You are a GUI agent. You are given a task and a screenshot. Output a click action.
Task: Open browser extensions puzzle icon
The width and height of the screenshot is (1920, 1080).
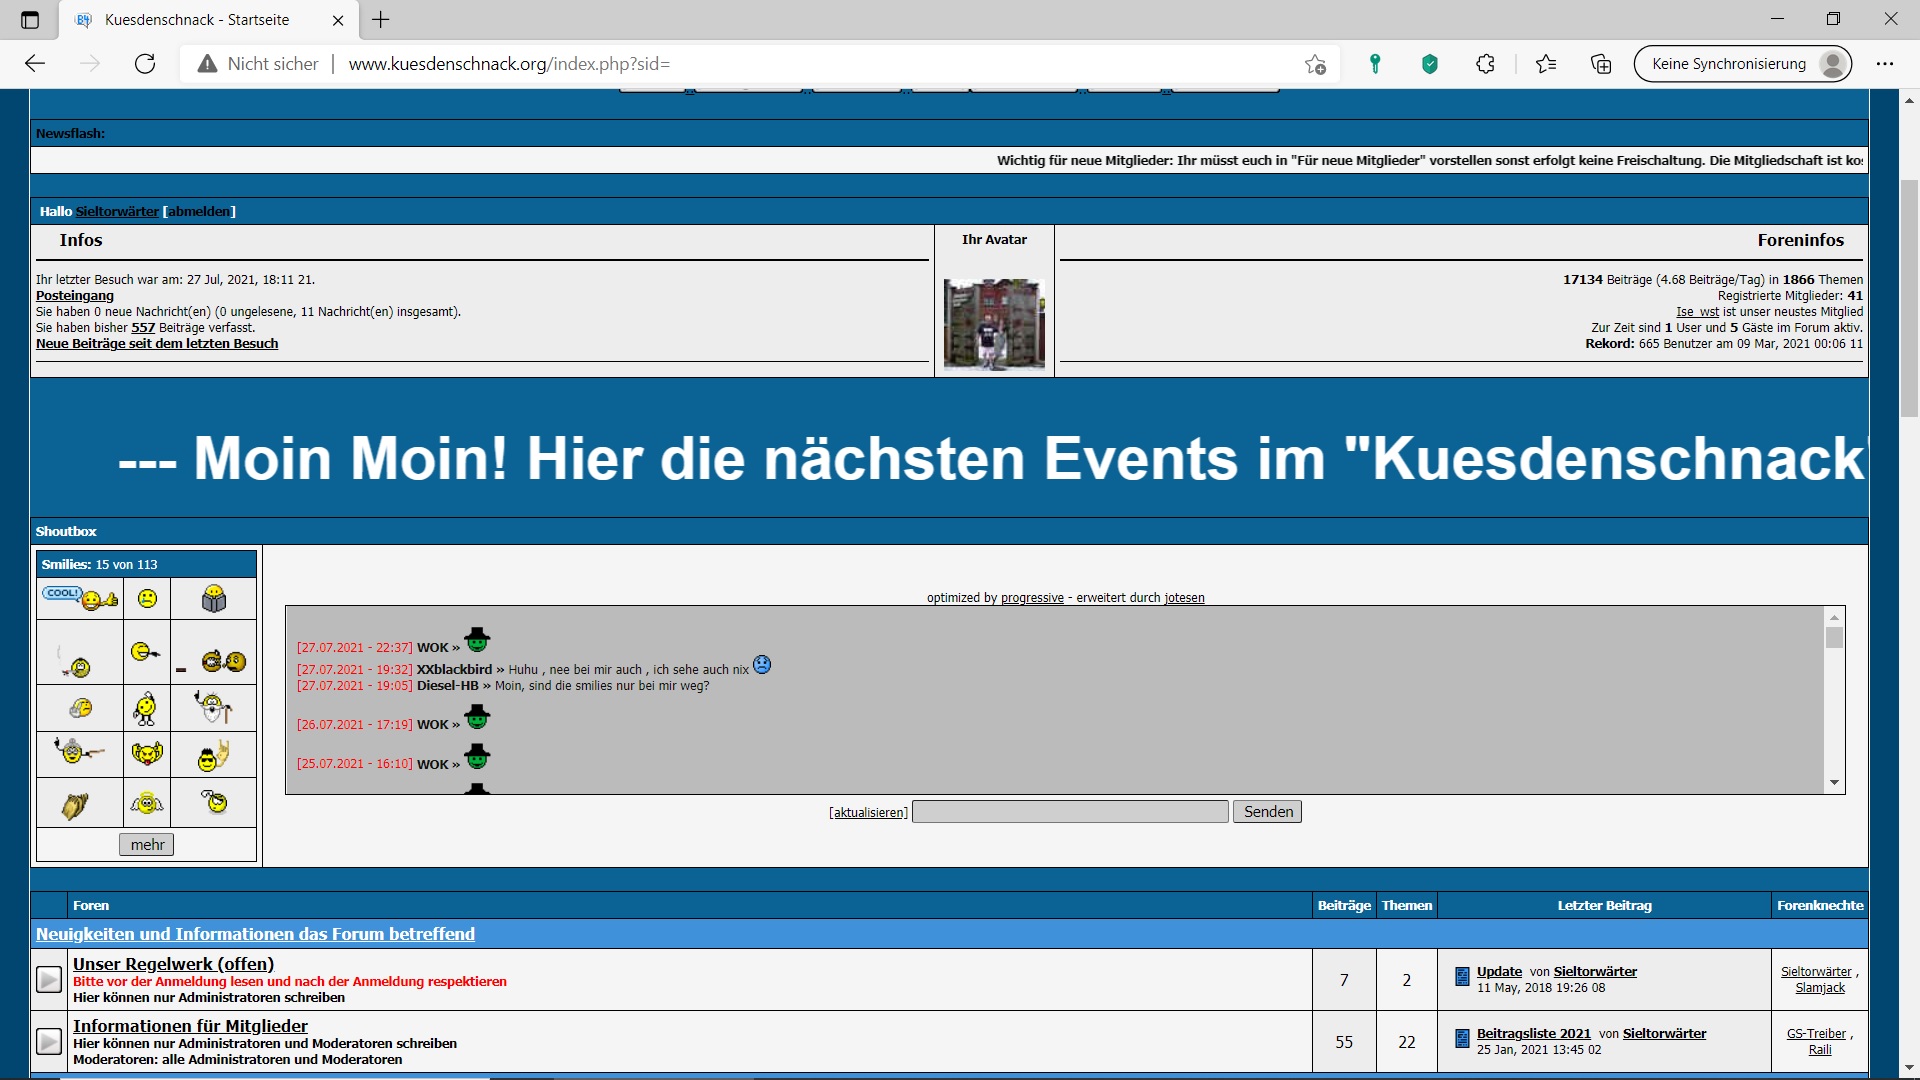click(x=1485, y=64)
